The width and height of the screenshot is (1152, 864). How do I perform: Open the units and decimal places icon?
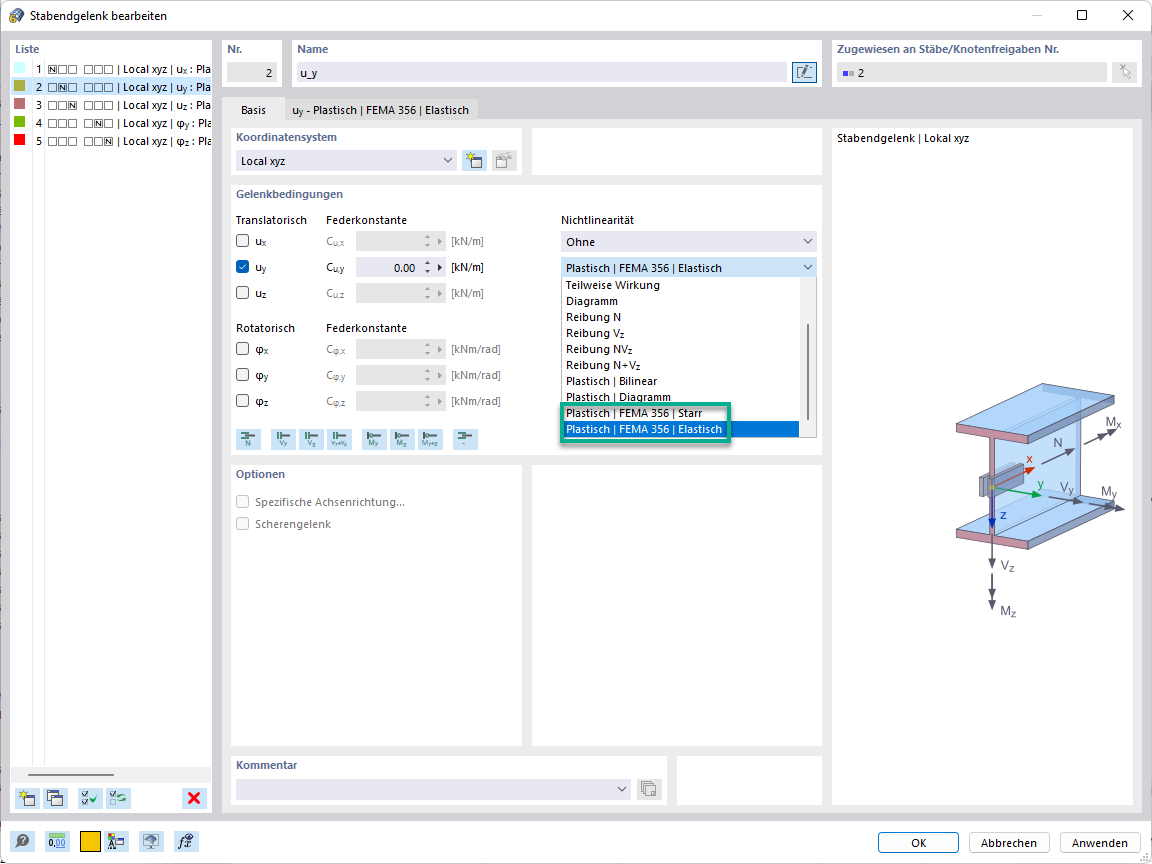[57, 842]
